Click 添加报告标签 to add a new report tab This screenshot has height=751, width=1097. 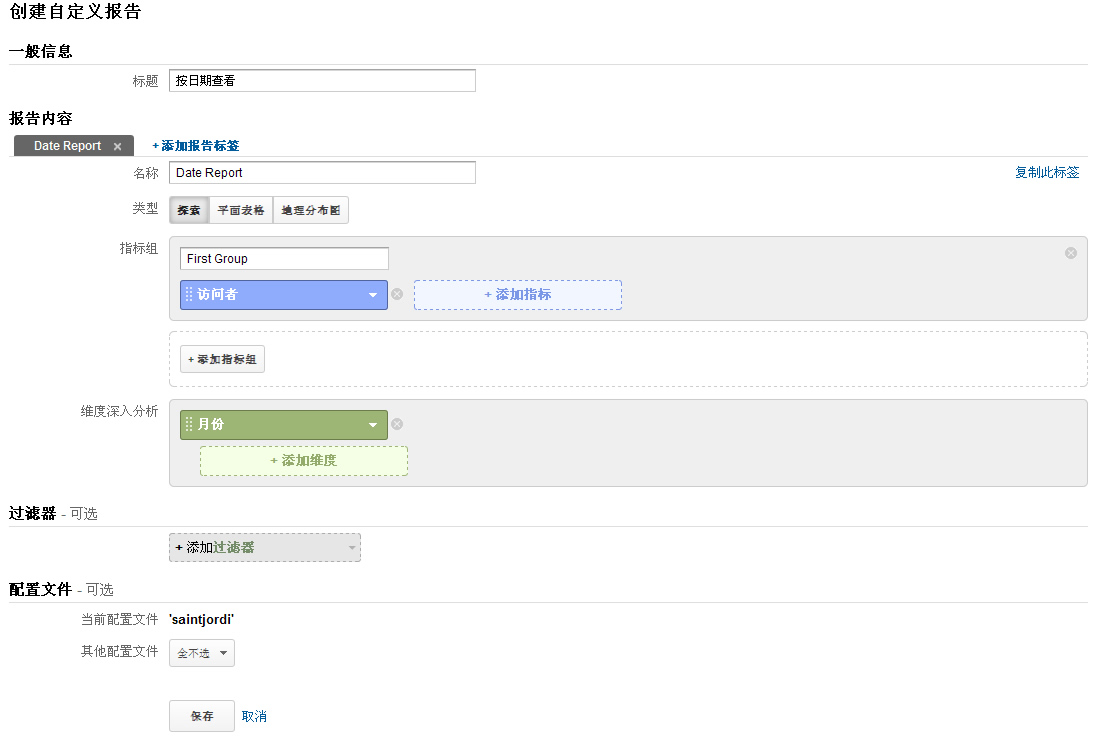pos(197,145)
